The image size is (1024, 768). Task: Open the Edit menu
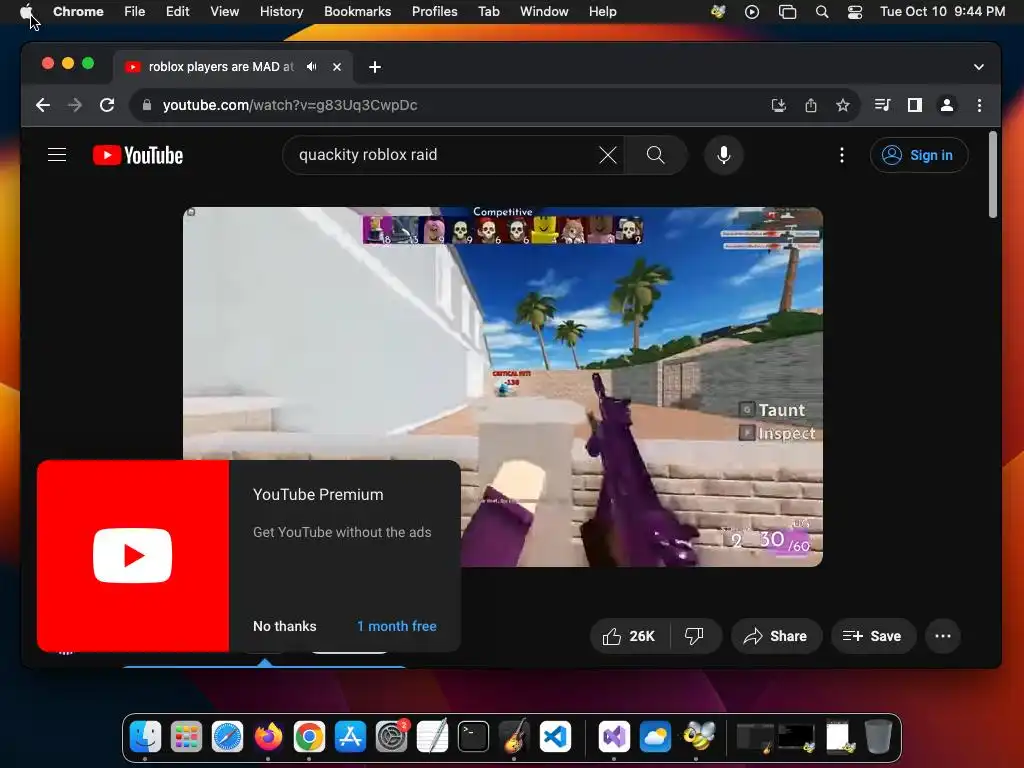click(177, 11)
